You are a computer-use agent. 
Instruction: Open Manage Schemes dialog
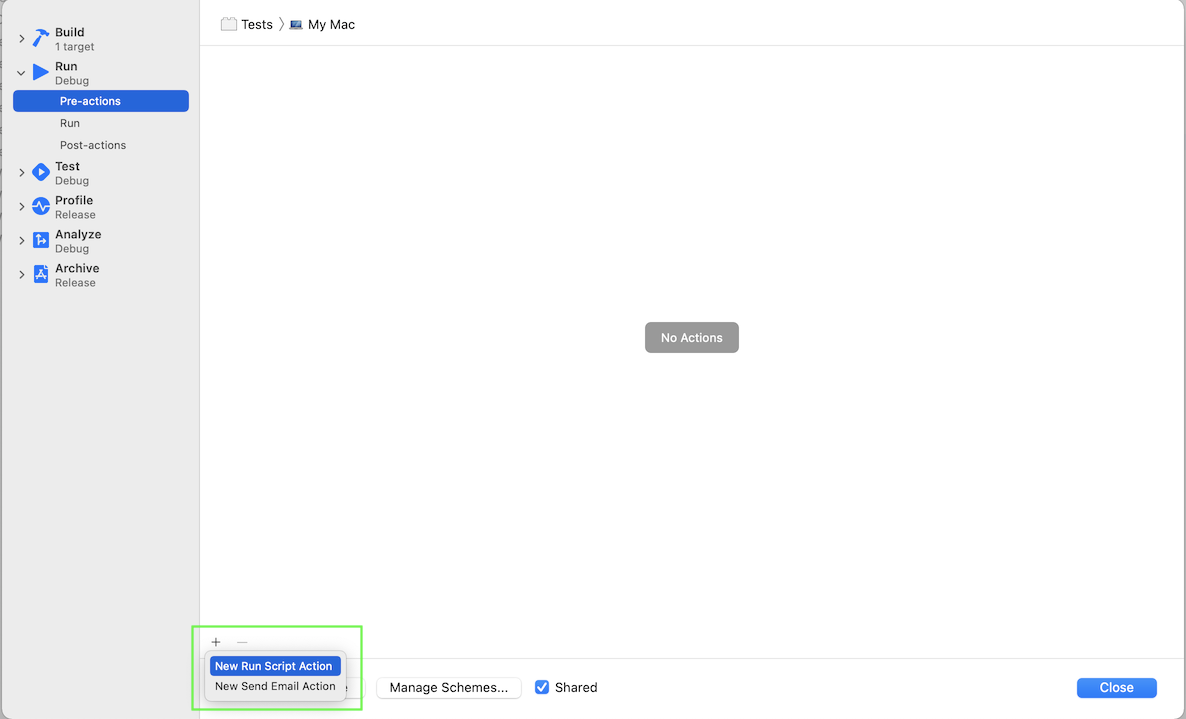click(x=448, y=687)
